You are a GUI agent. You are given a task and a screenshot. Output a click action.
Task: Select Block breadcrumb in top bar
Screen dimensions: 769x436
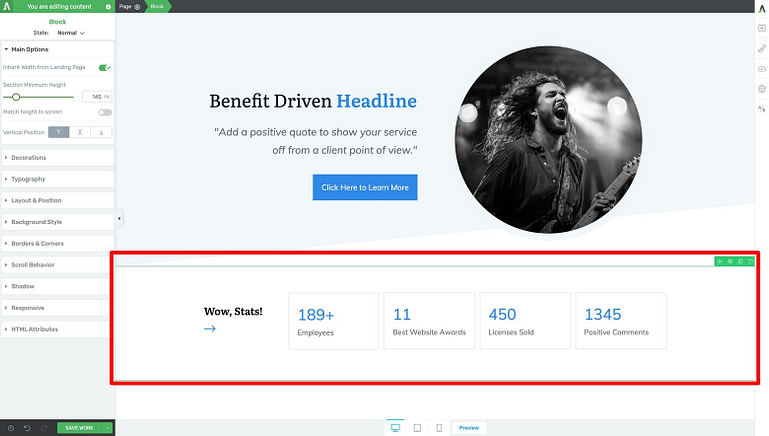(x=157, y=6)
